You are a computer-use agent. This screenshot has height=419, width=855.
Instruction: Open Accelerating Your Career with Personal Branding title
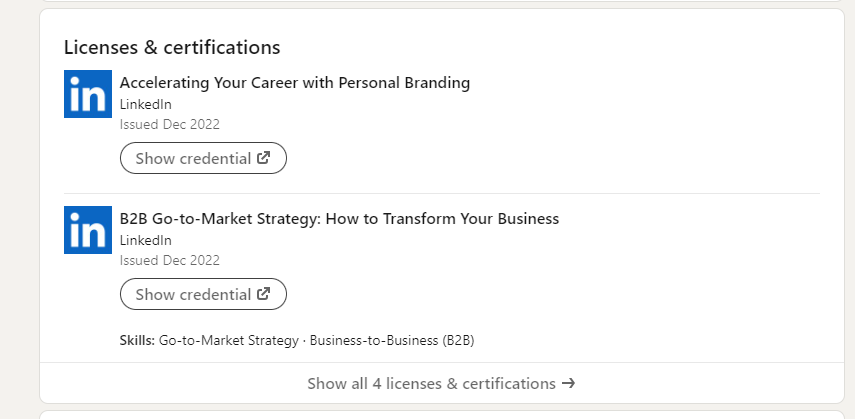coord(294,83)
